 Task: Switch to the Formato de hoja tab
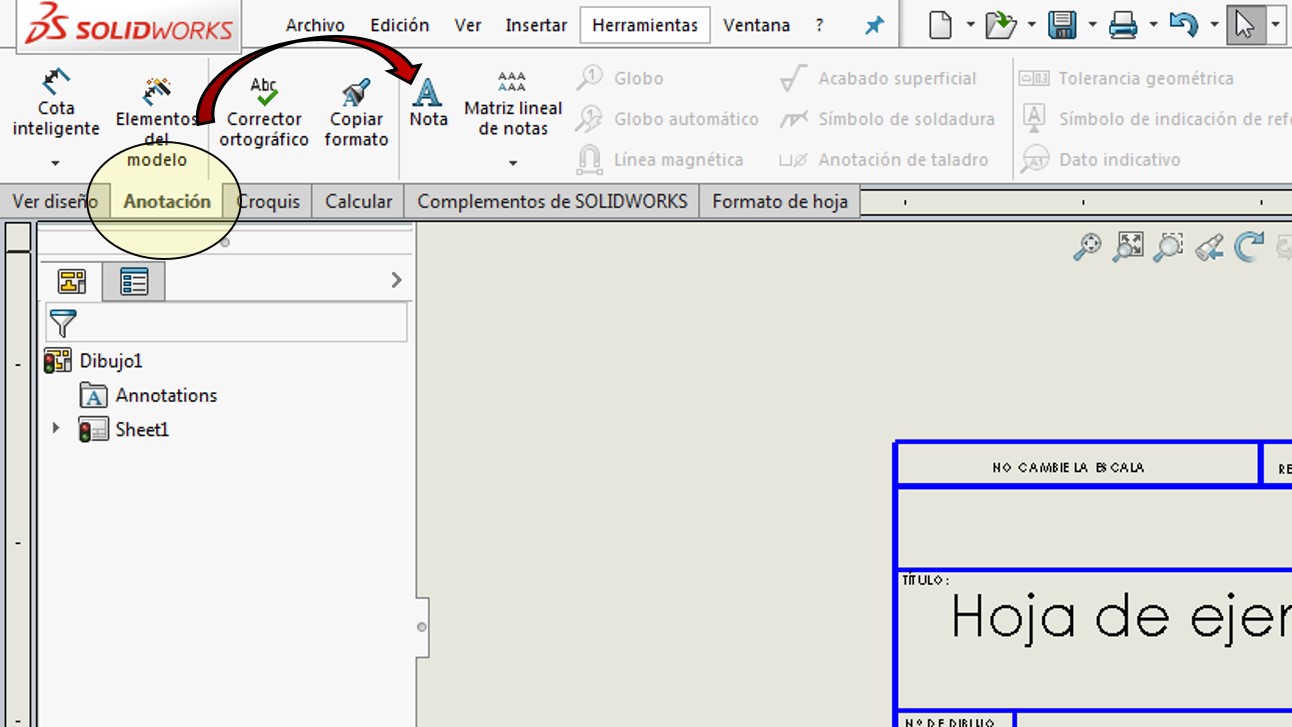click(780, 201)
